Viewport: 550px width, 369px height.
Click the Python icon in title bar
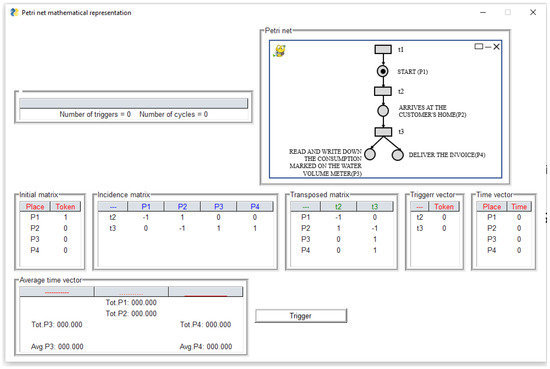(x=14, y=13)
